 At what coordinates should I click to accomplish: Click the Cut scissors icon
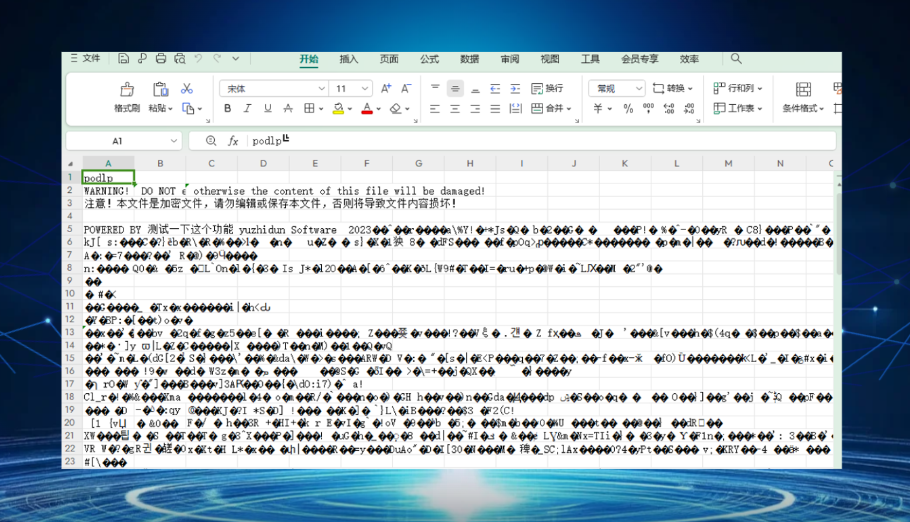(186, 88)
